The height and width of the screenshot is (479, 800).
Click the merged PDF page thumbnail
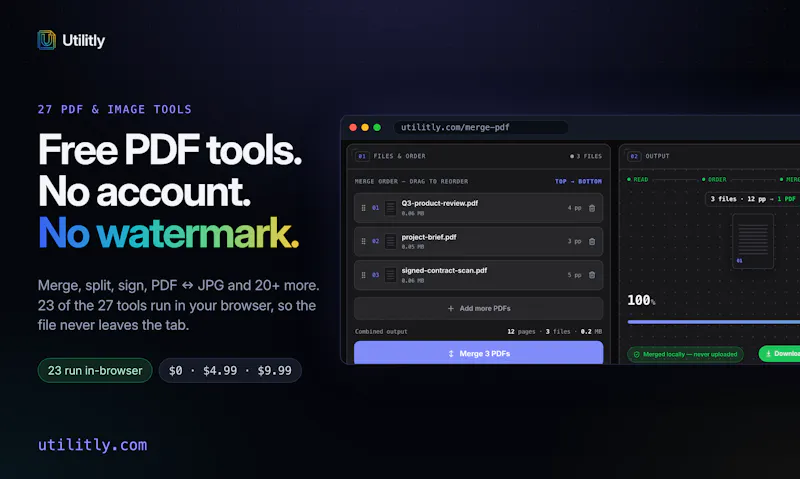[x=753, y=241]
